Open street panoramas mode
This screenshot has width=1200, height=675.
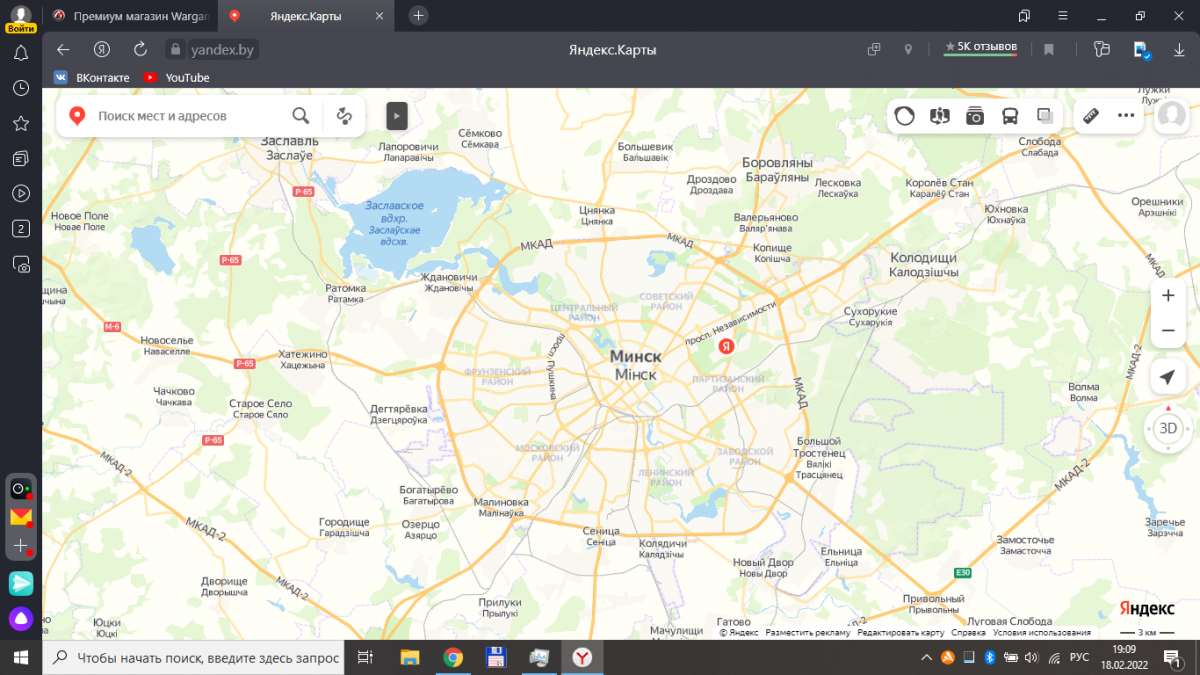(939, 116)
